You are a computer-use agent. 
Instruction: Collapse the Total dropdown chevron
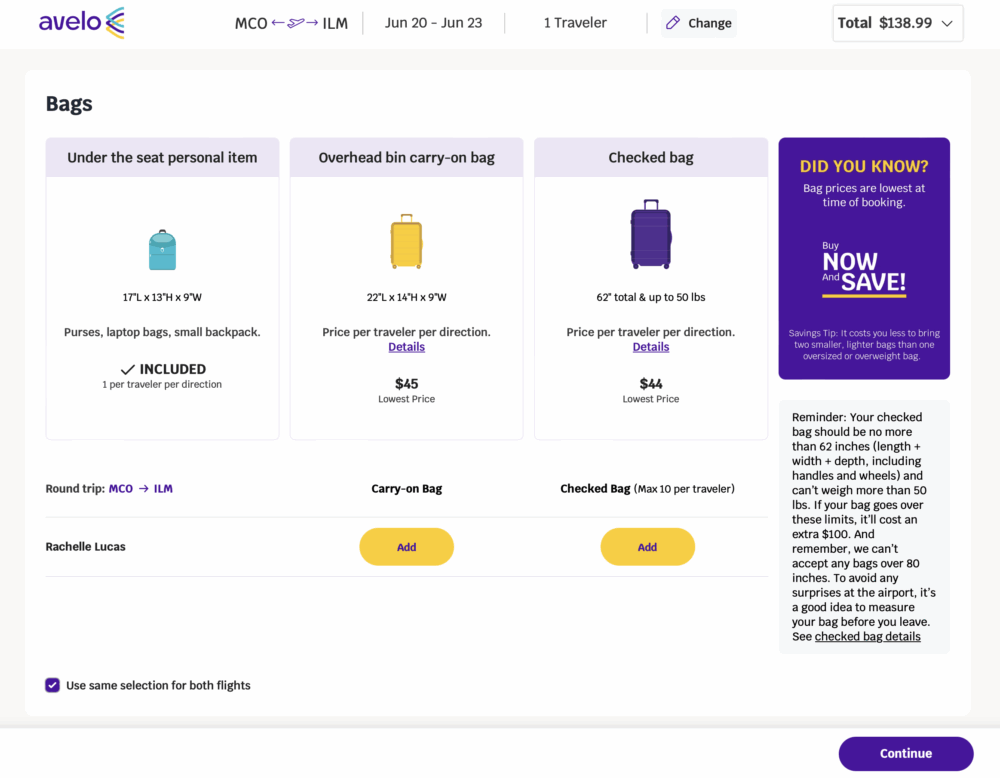(x=948, y=22)
